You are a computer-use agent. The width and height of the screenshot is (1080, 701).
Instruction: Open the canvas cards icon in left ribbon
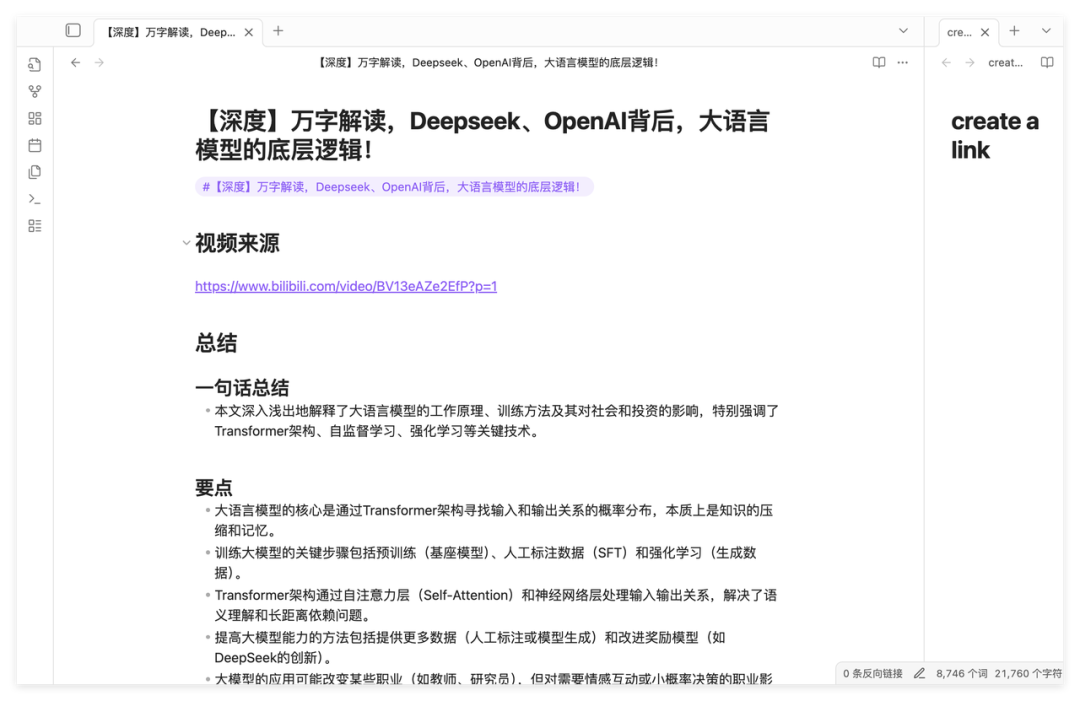click(34, 117)
